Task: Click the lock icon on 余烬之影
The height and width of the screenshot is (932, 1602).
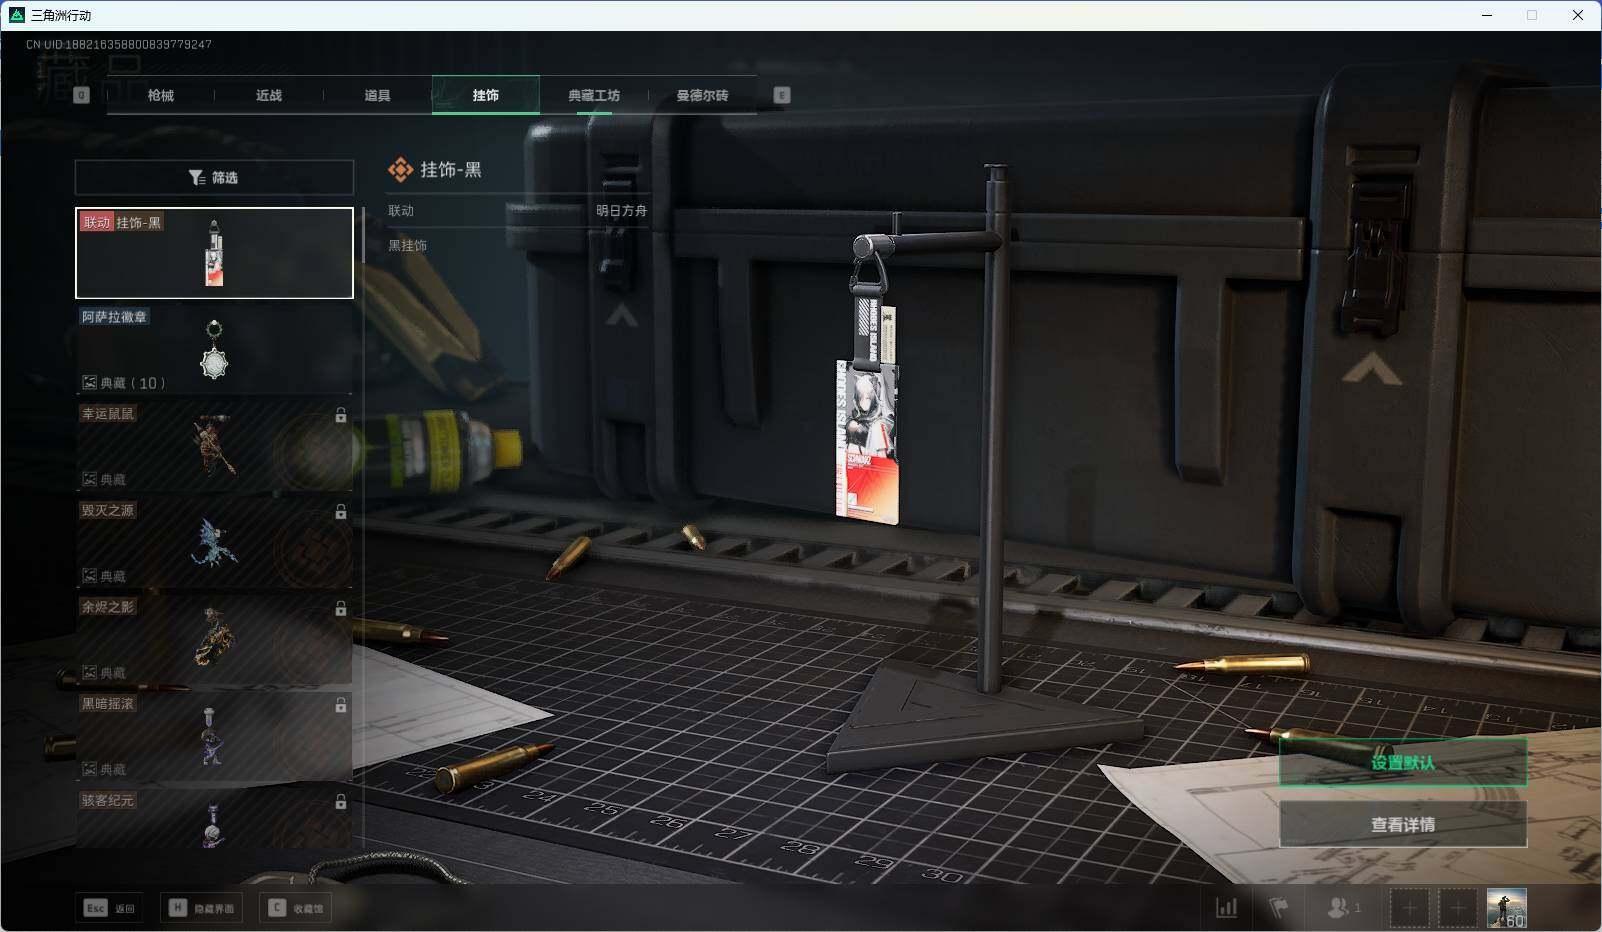Action: point(341,609)
